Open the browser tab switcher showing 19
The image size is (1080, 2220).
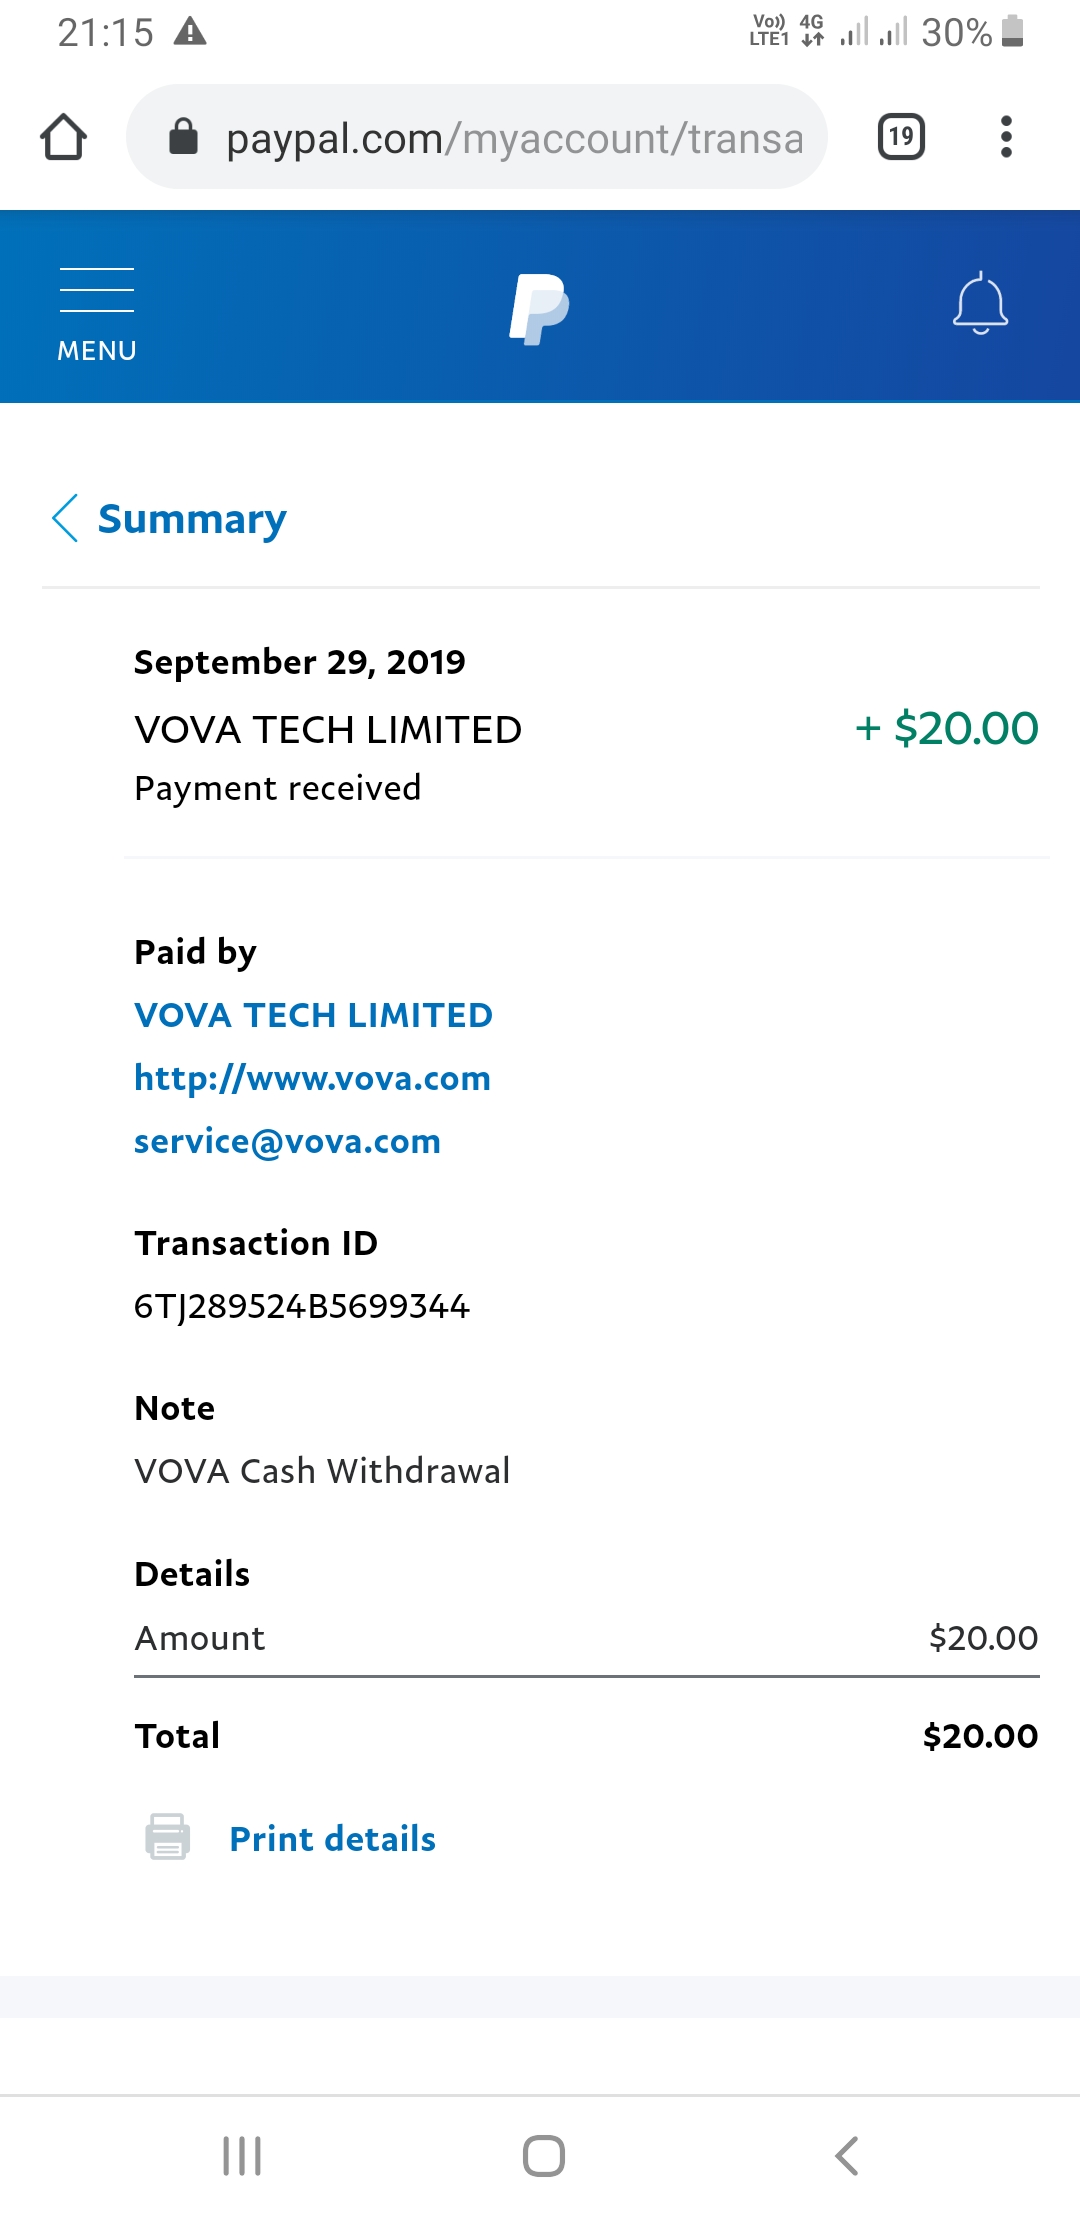[901, 137]
